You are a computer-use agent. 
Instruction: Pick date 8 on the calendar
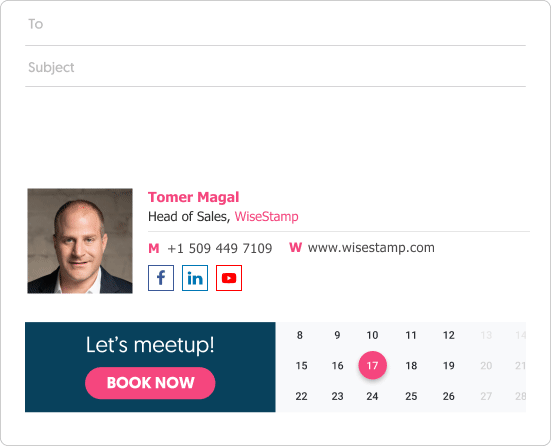click(x=300, y=335)
